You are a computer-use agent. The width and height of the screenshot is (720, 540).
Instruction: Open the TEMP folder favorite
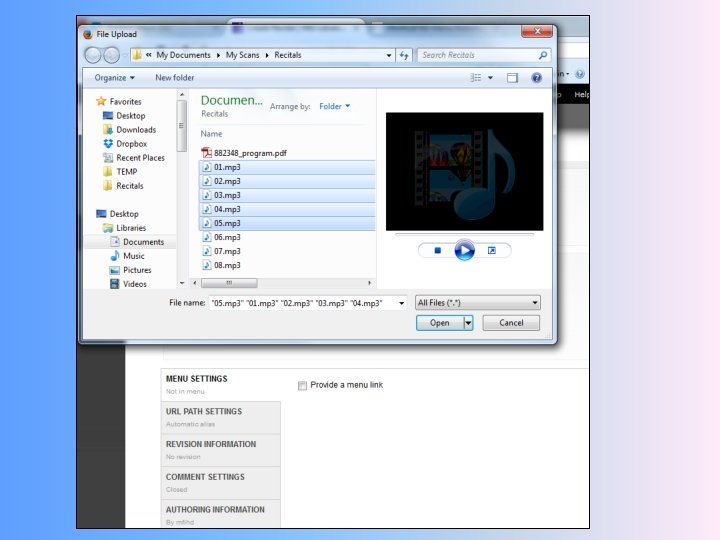coord(120,172)
